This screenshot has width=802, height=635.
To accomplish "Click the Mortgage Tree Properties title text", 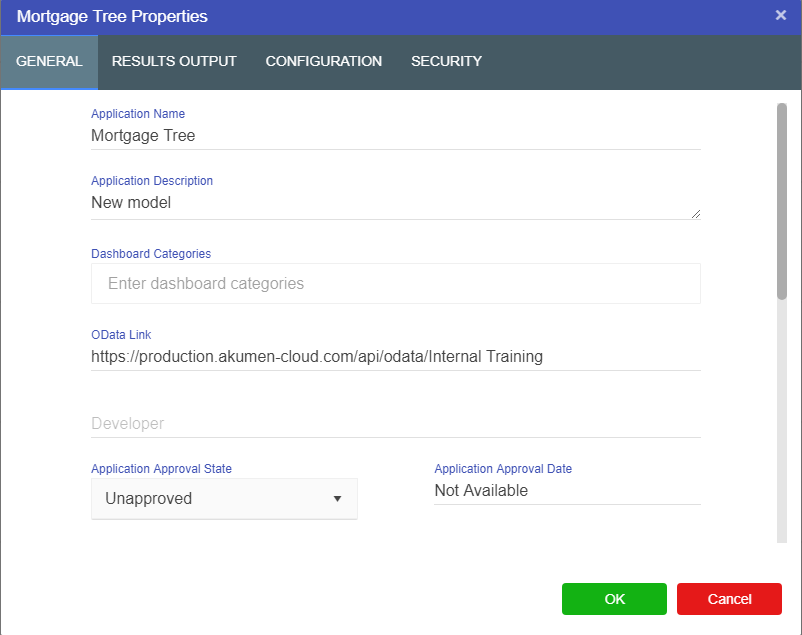I will (112, 17).
